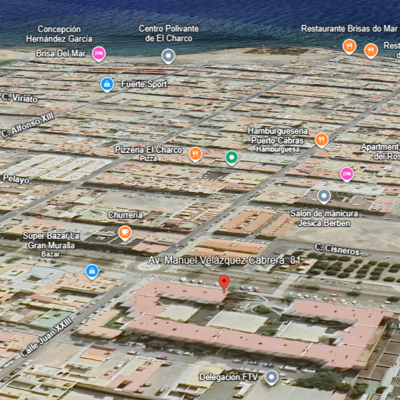
Task: Click the Calle Juan XXIII street label
Action: pyautogui.click(x=46, y=337)
